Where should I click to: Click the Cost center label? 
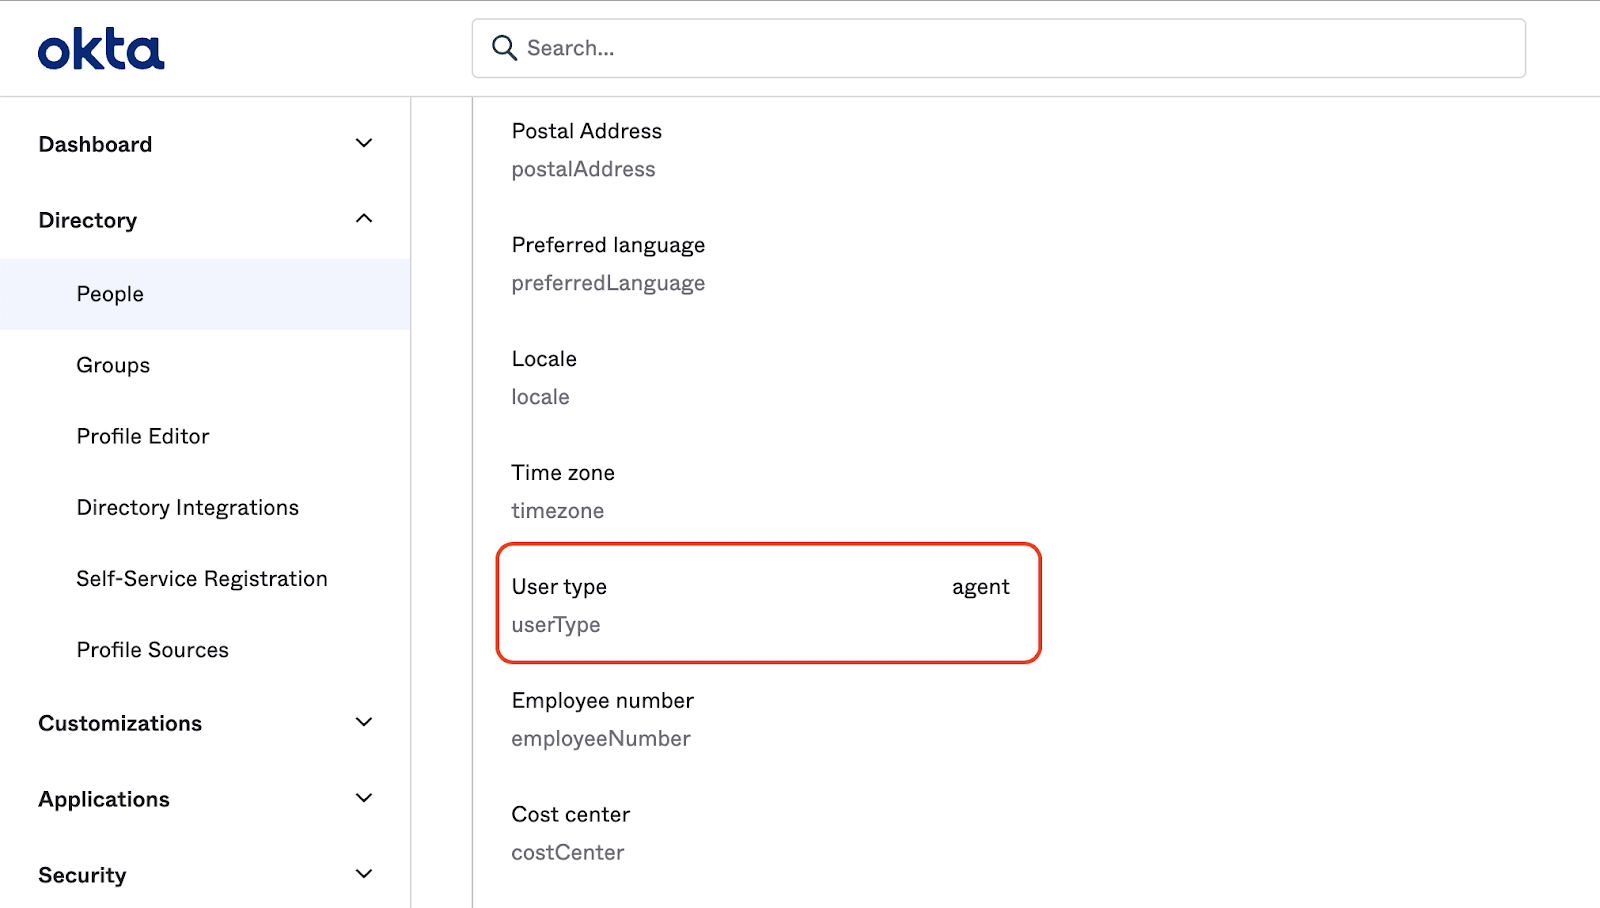point(571,815)
